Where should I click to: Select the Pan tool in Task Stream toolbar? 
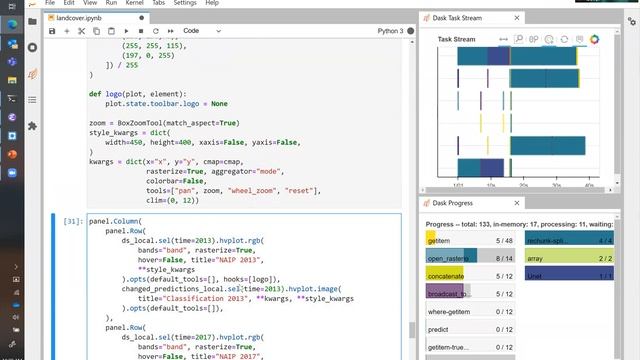(x=503, y=39)
